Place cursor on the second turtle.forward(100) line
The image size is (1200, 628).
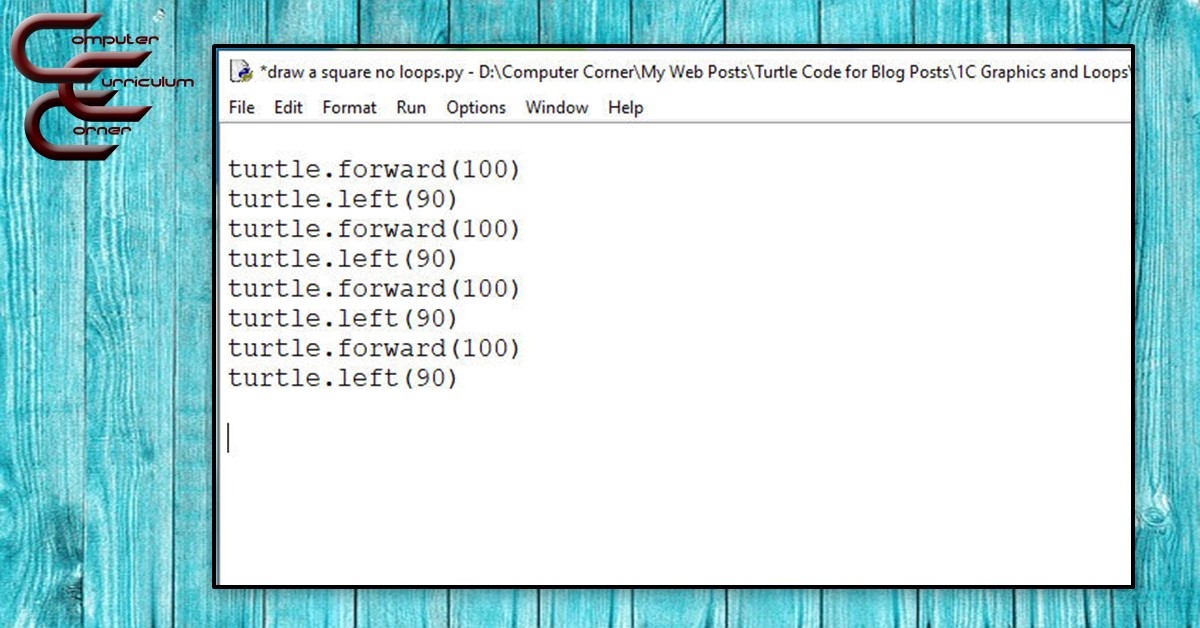click(374, 230)
